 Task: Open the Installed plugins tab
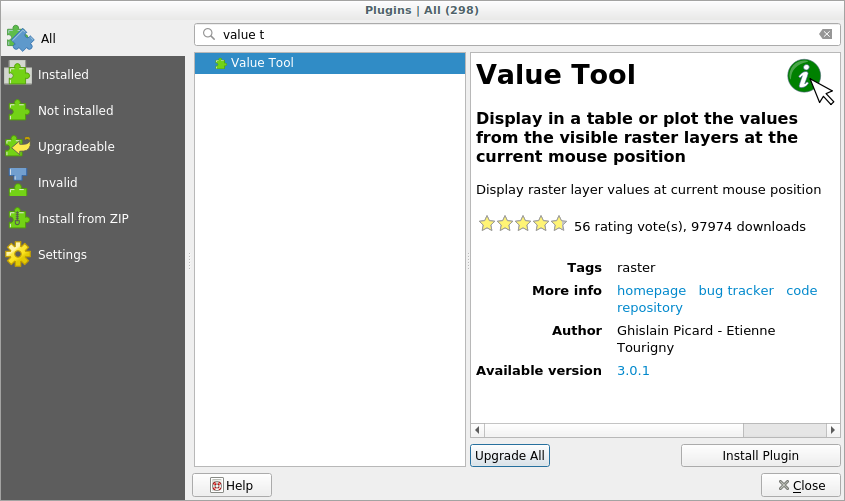click(x=63, y=75)
